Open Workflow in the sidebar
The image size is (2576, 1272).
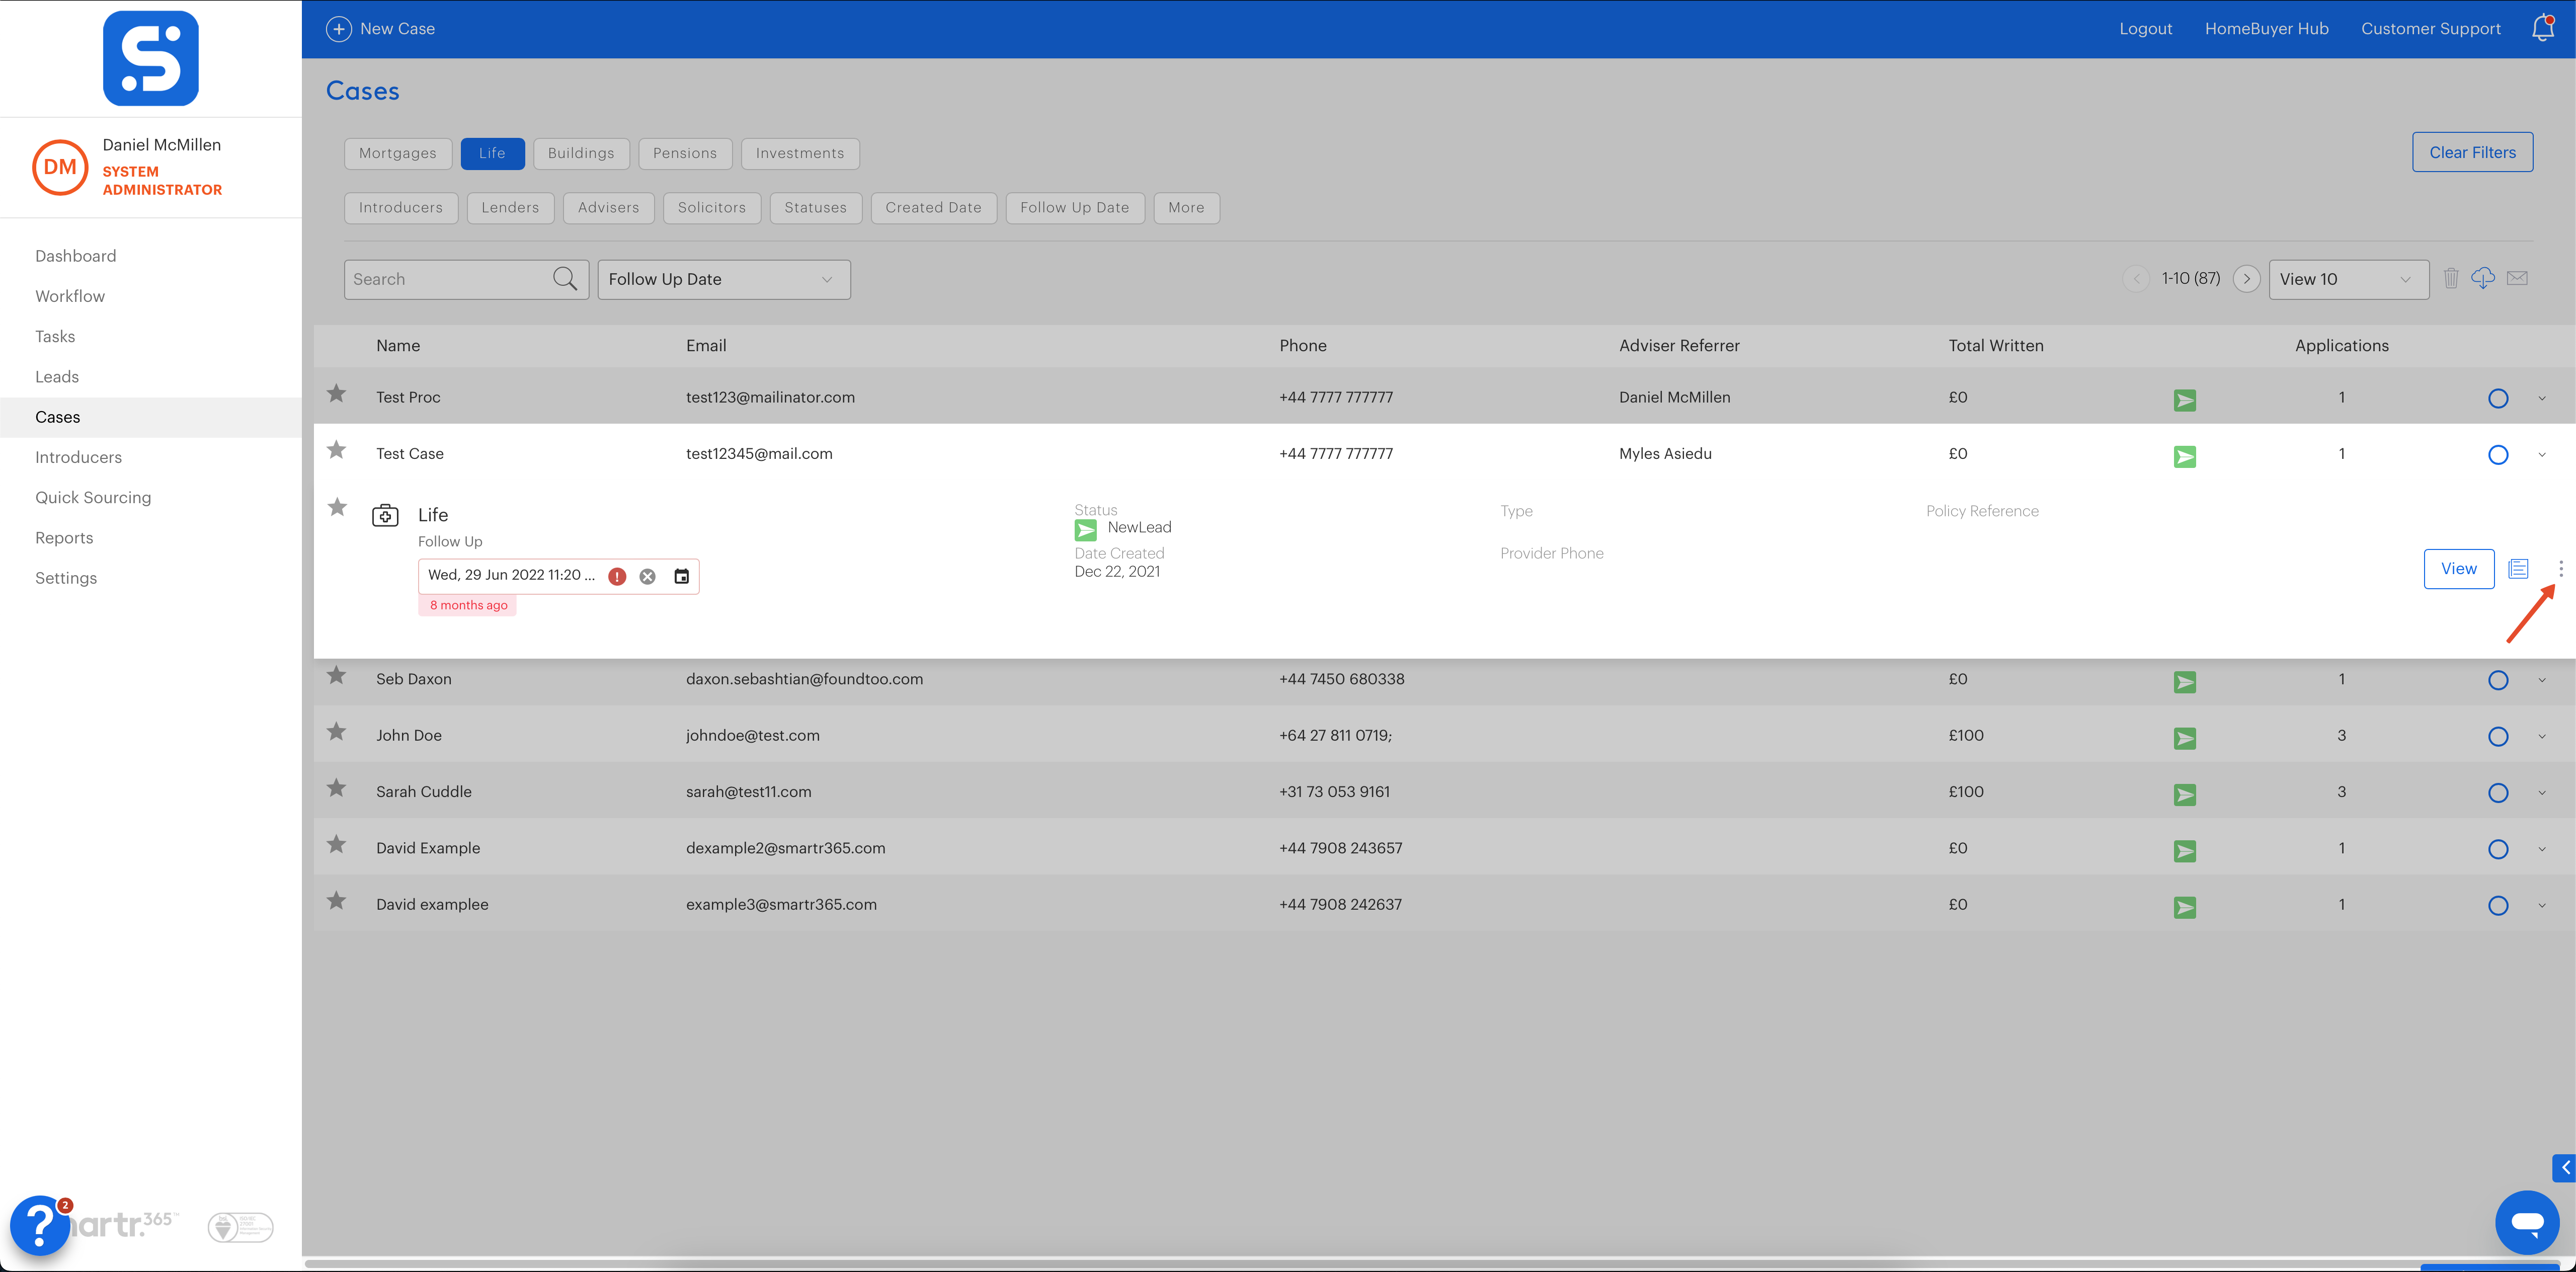pyautogui.click(x=70, y=296)
